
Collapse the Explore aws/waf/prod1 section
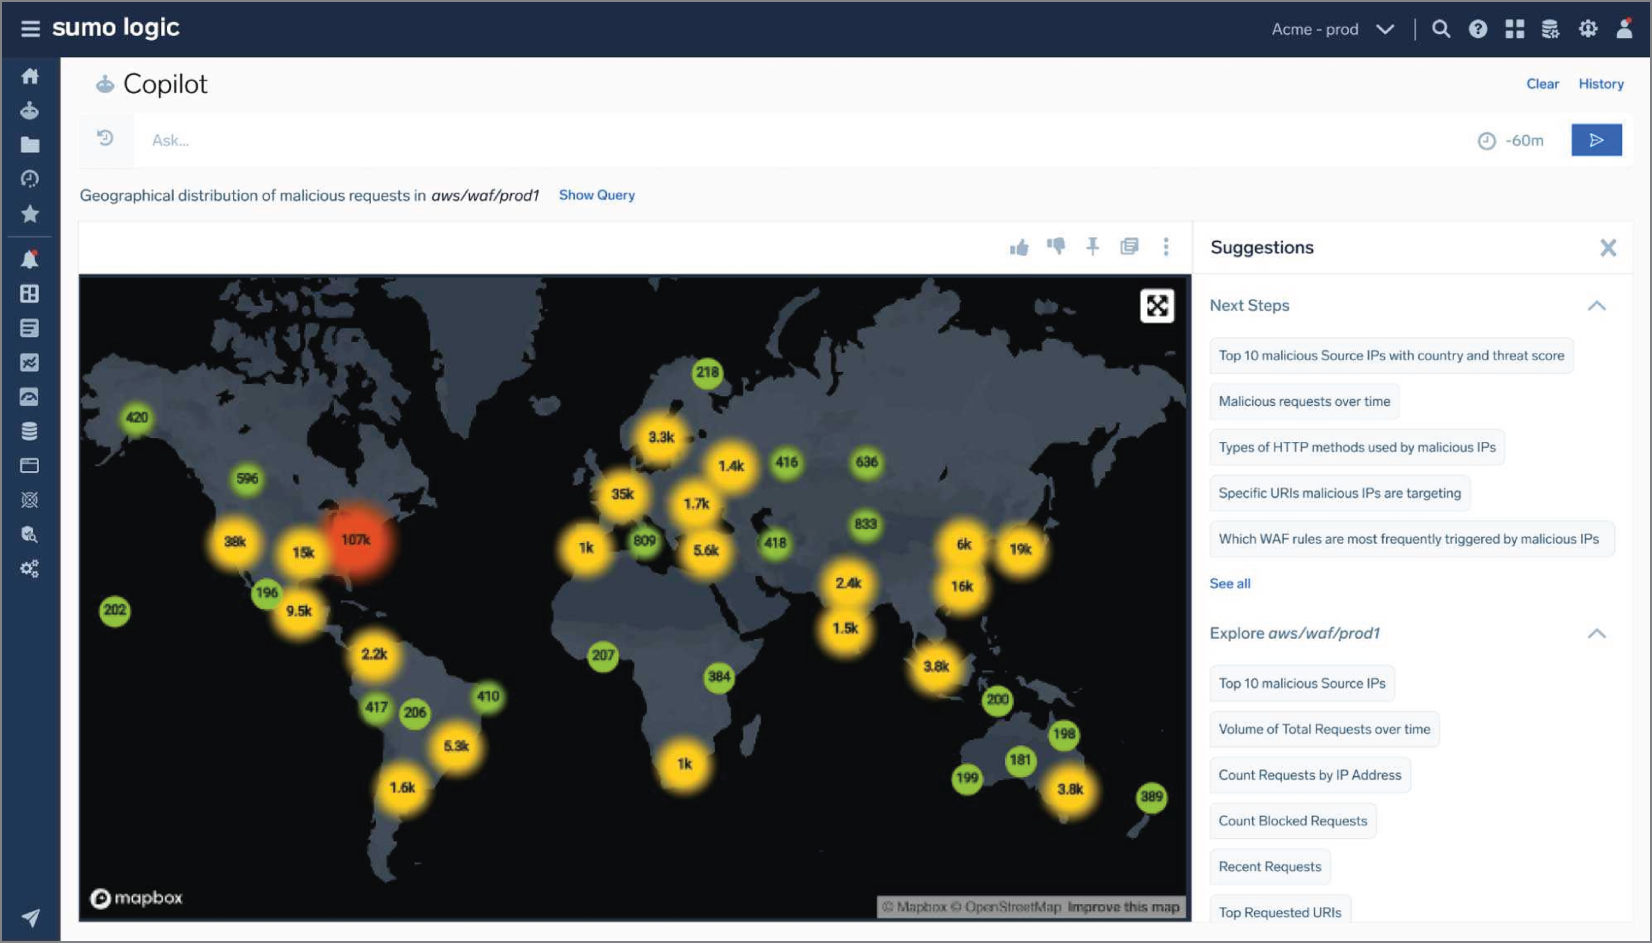1597,634
